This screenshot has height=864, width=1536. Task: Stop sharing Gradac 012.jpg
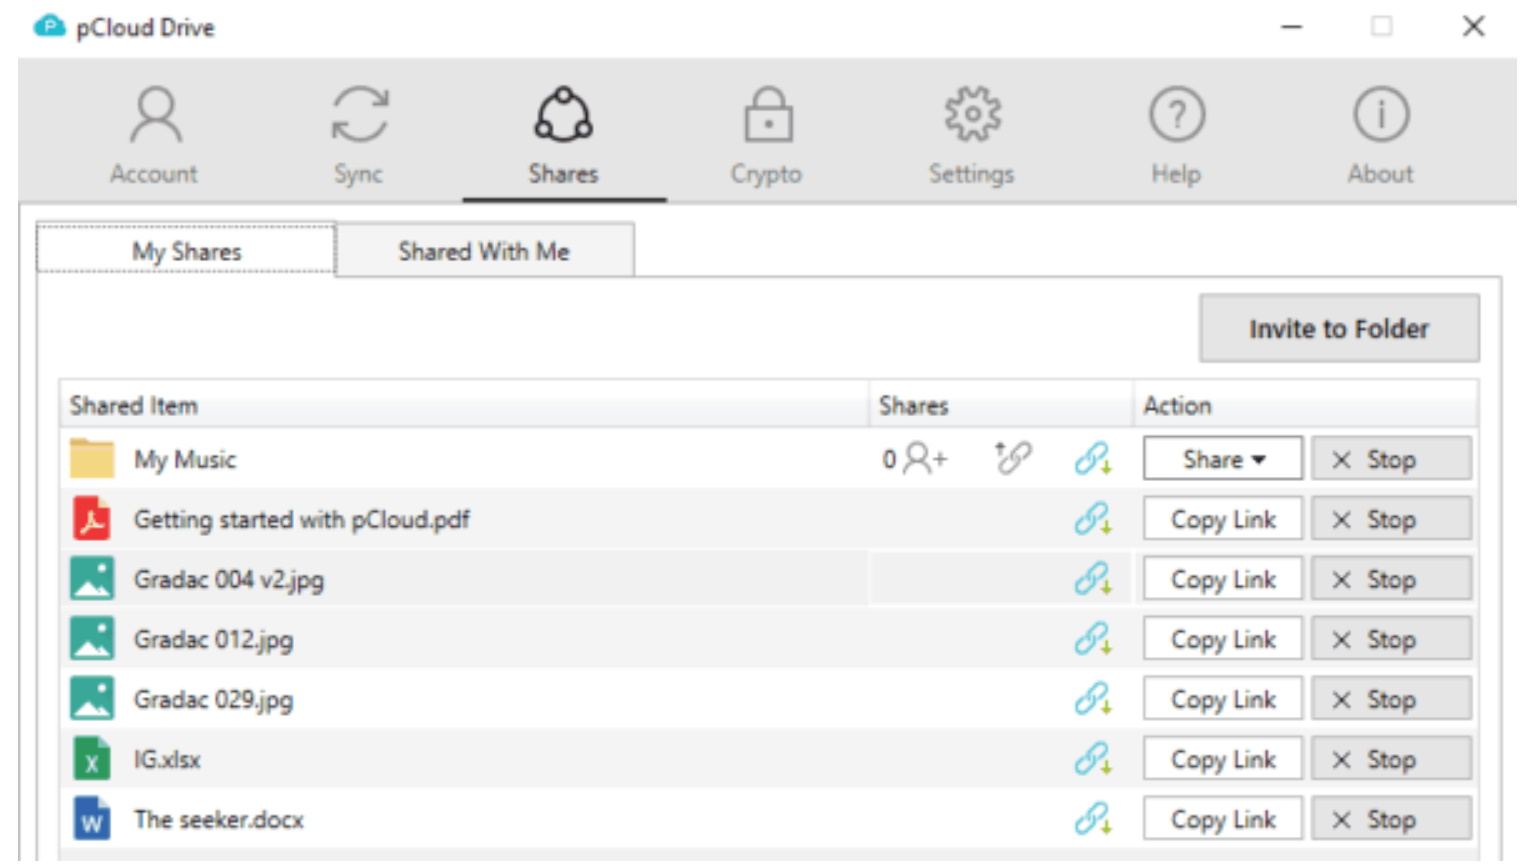[1391, 639]
